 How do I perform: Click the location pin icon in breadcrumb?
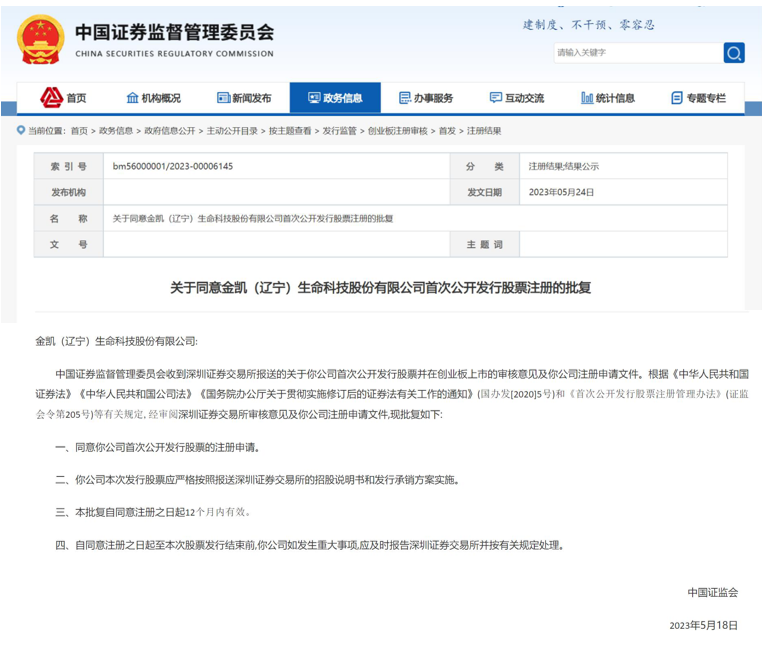tap(21, 130)
